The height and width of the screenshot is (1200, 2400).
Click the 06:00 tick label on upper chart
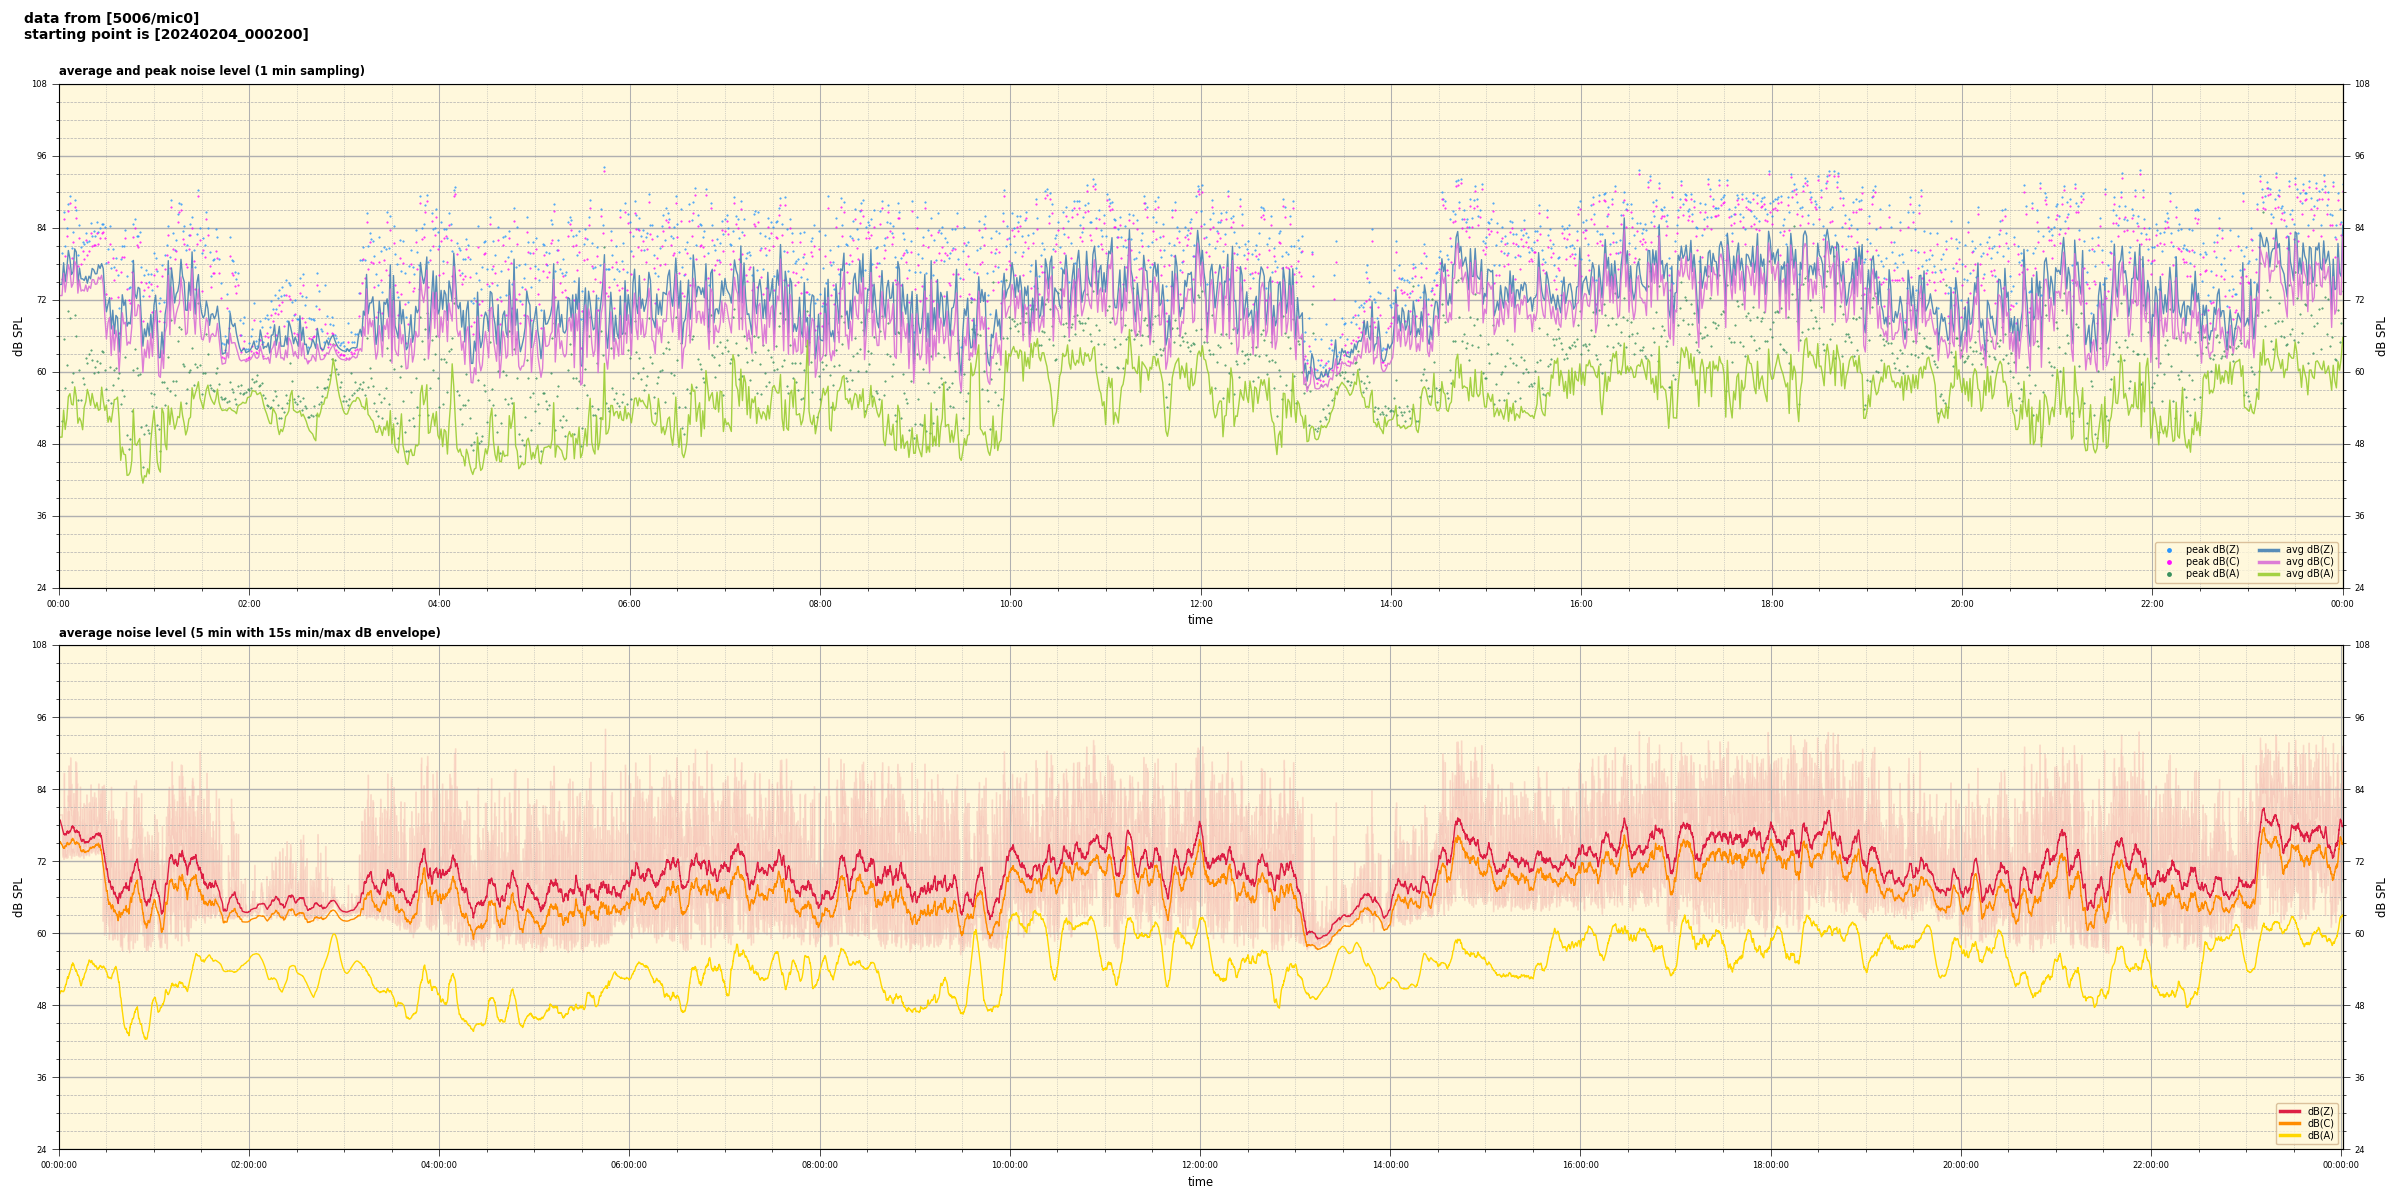(629, 604)
